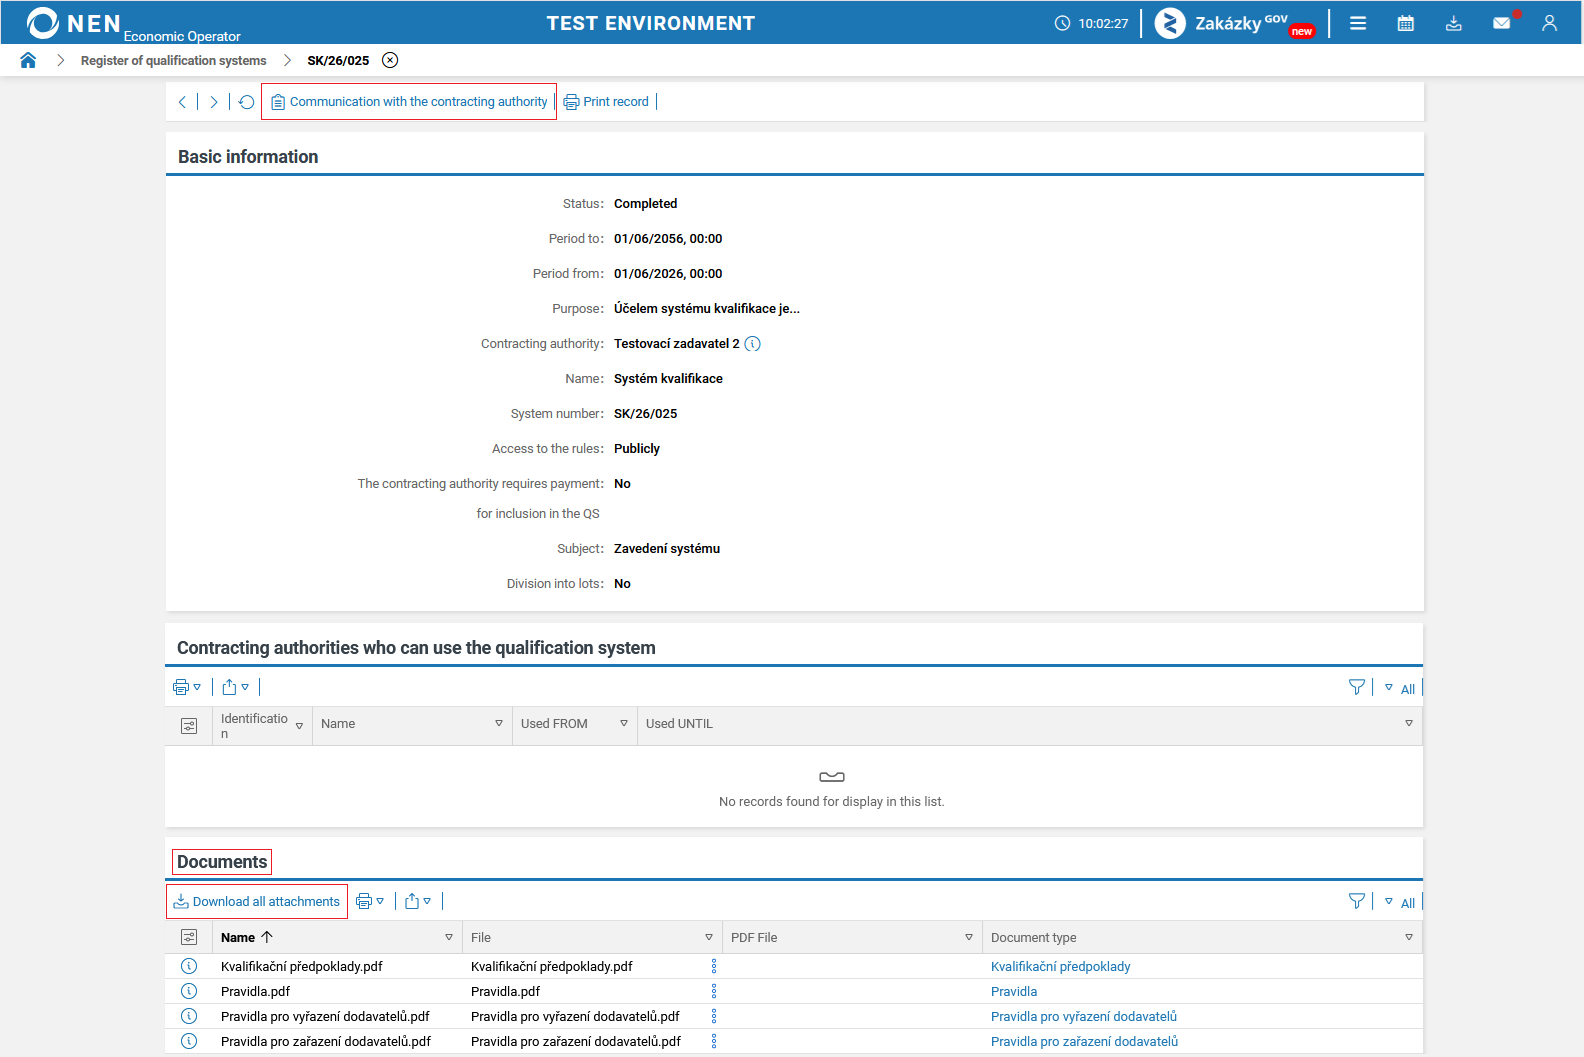
Task: Open column settings for Documents table
Action: (189, 937)
